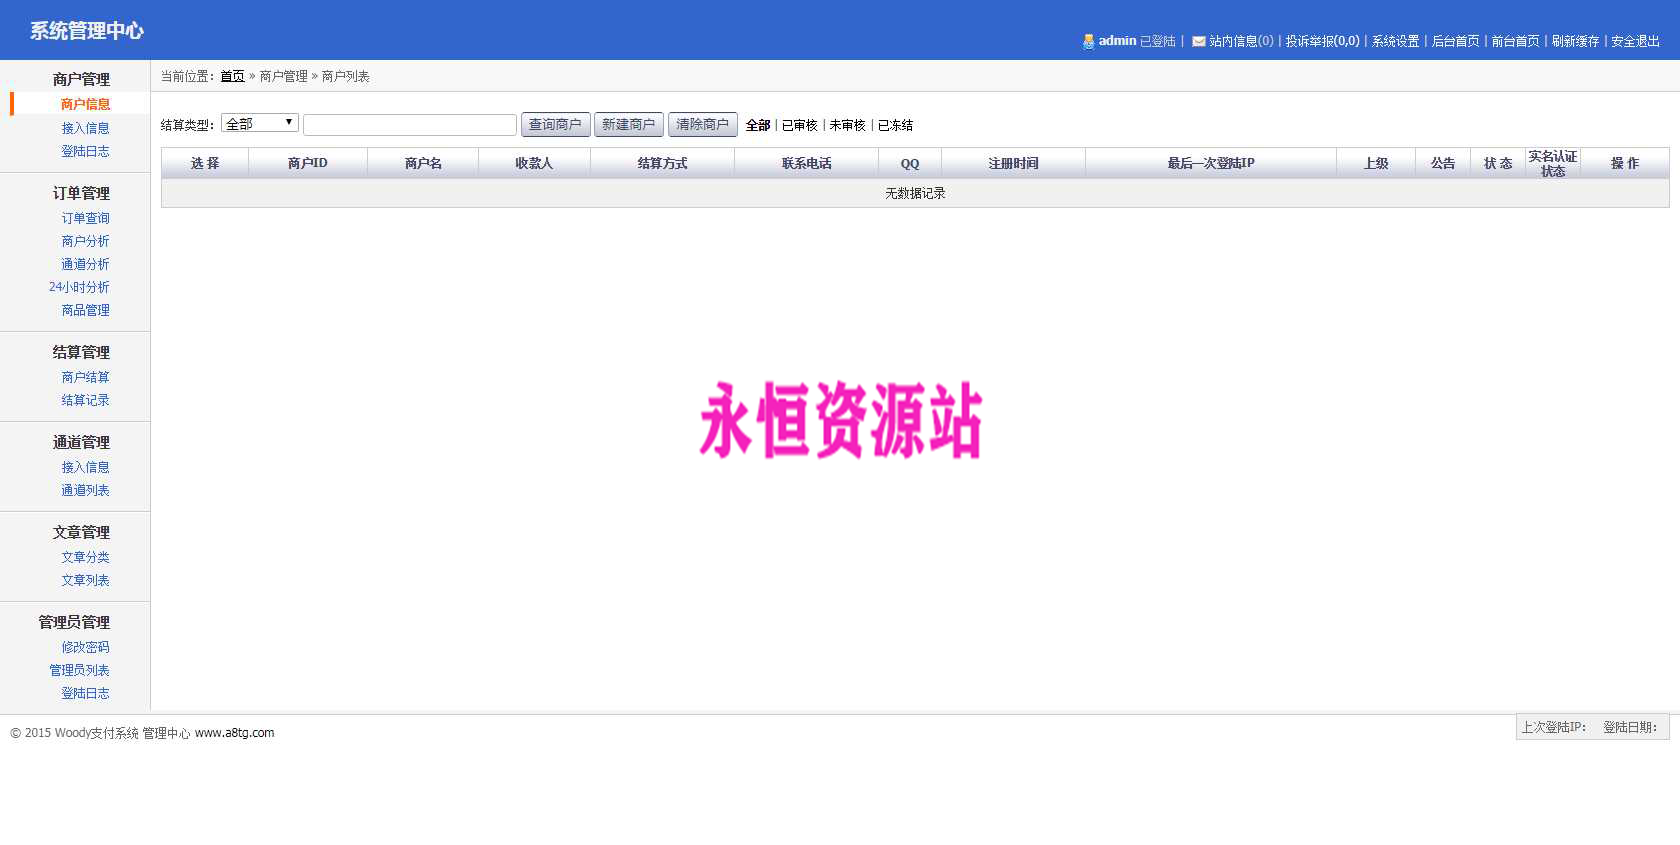This screenshot has height=845, width=1680.
Task: Click the envelope mail icon for site messages
Action: [1198, 42]
